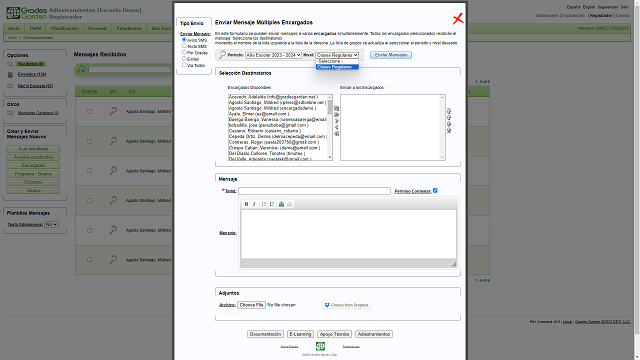Toggle bold in the message editor
Viewport: 640px width, 360px height.
[246, 204]
